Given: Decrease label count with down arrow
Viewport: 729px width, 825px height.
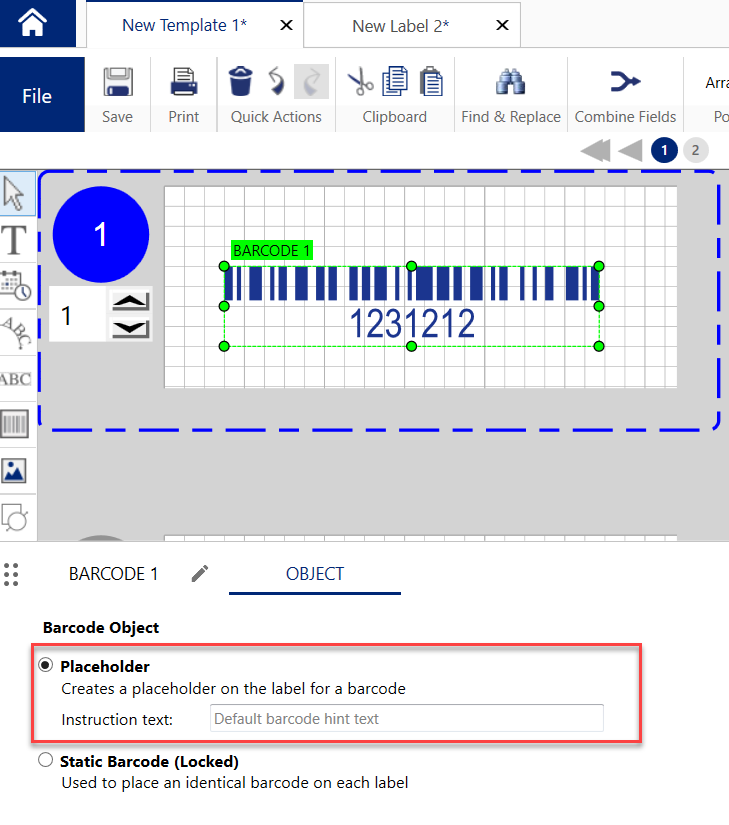Looking at the screenshot, I should coord(130,329).
